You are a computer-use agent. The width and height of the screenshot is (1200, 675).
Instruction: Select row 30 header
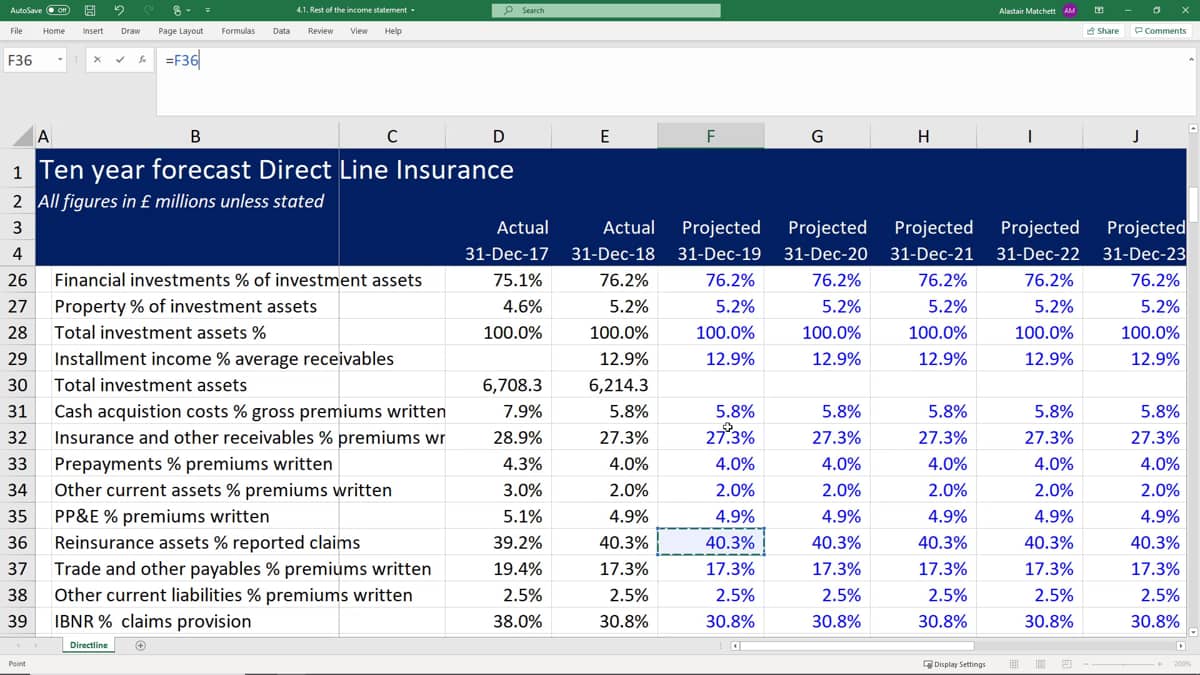[x=17, y=385]
